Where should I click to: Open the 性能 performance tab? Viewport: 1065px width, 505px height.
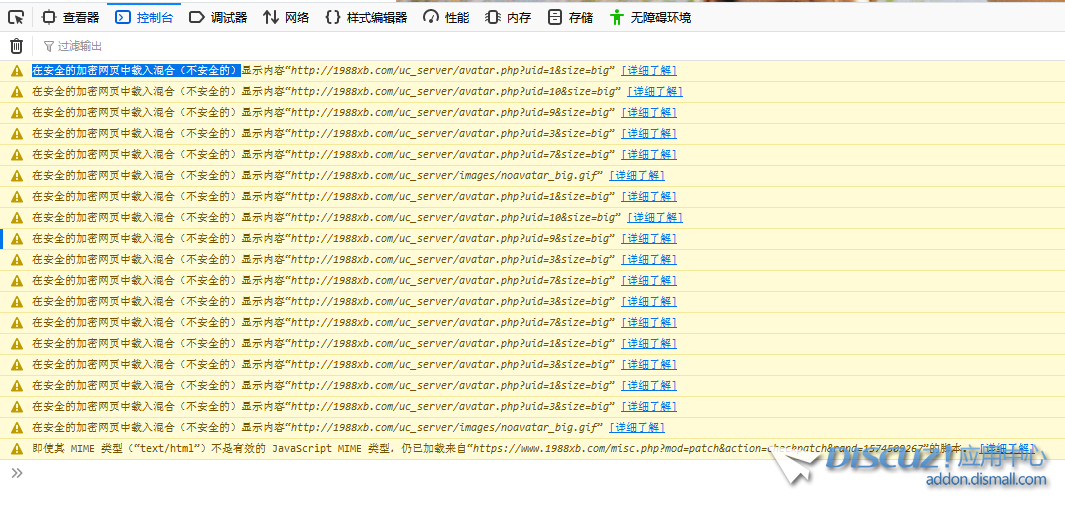pos(446,17)
